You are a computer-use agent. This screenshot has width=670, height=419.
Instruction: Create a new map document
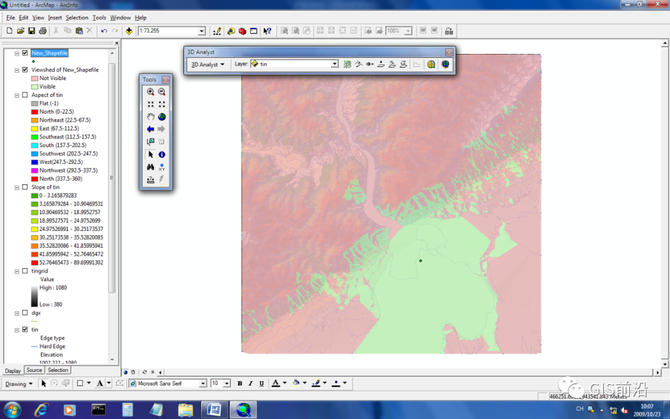[x=9, y=31]
